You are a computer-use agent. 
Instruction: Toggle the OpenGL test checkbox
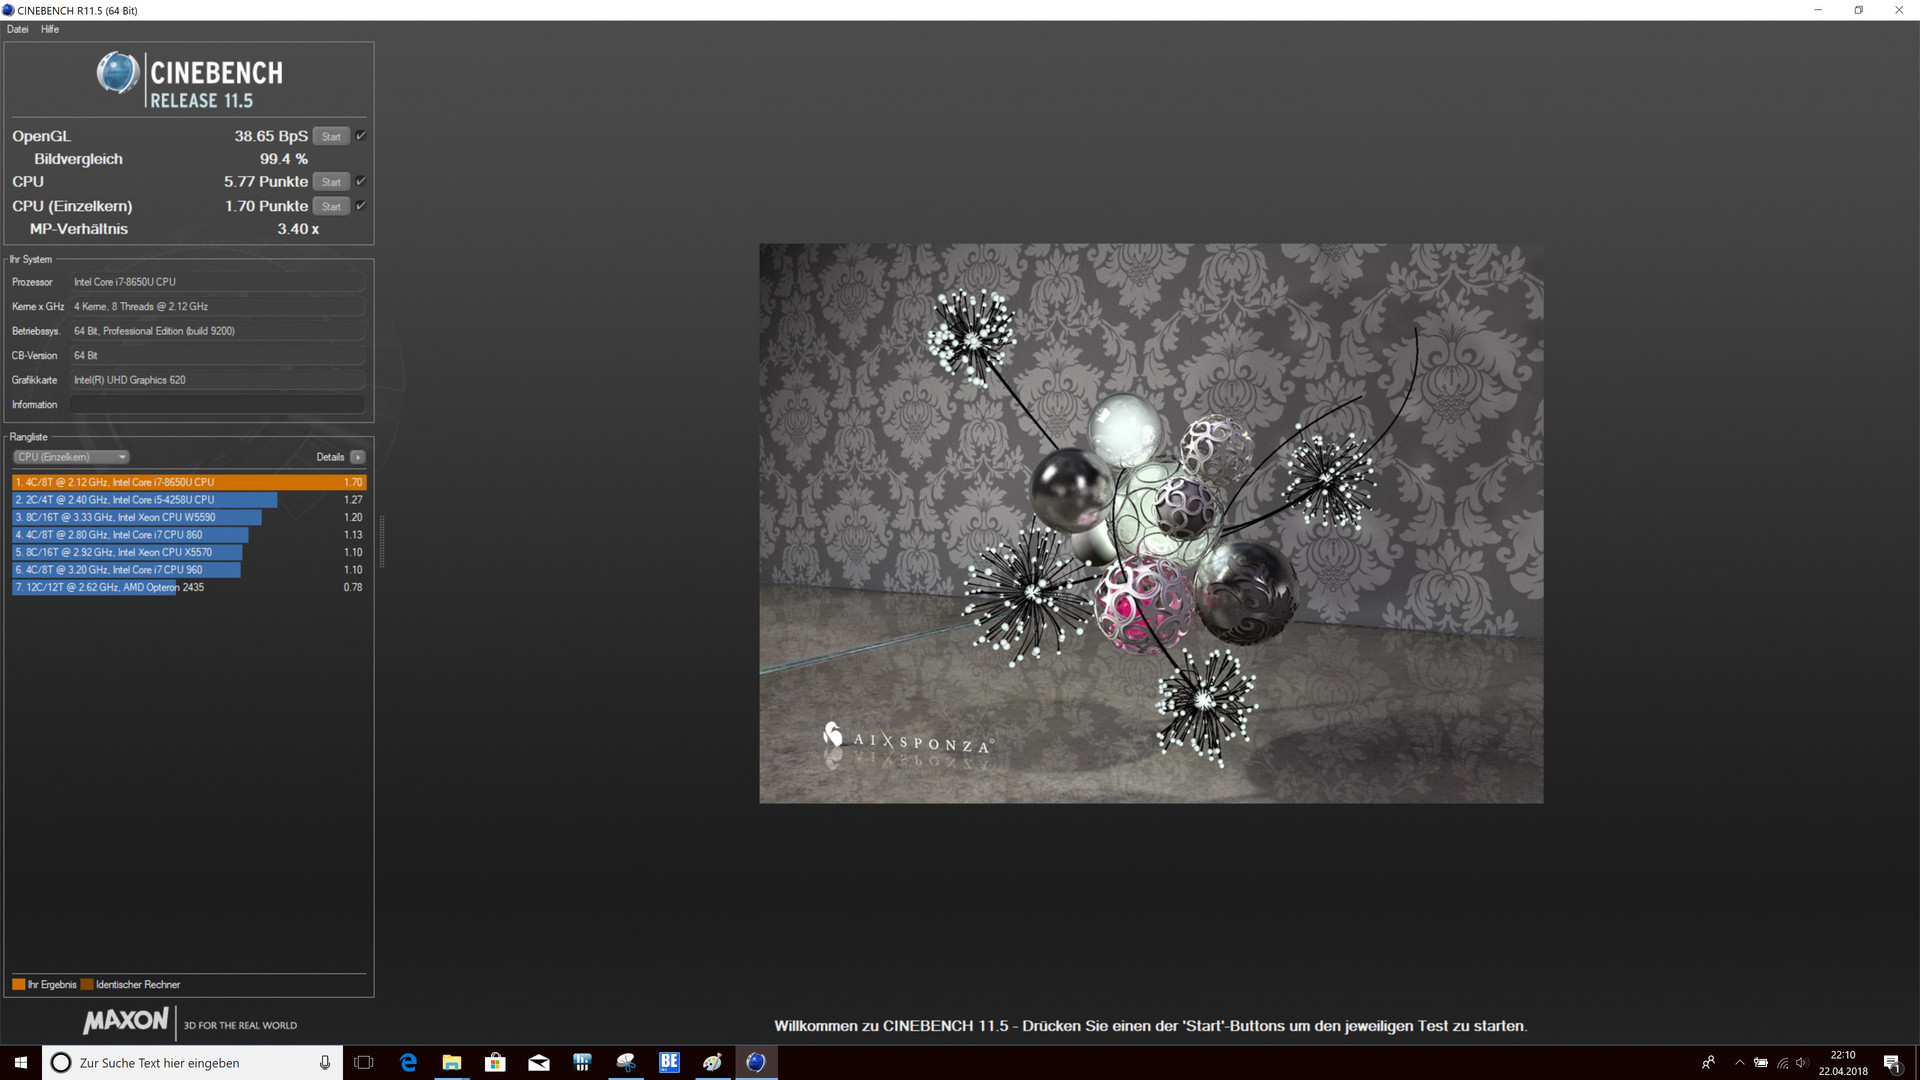point(361,136)
